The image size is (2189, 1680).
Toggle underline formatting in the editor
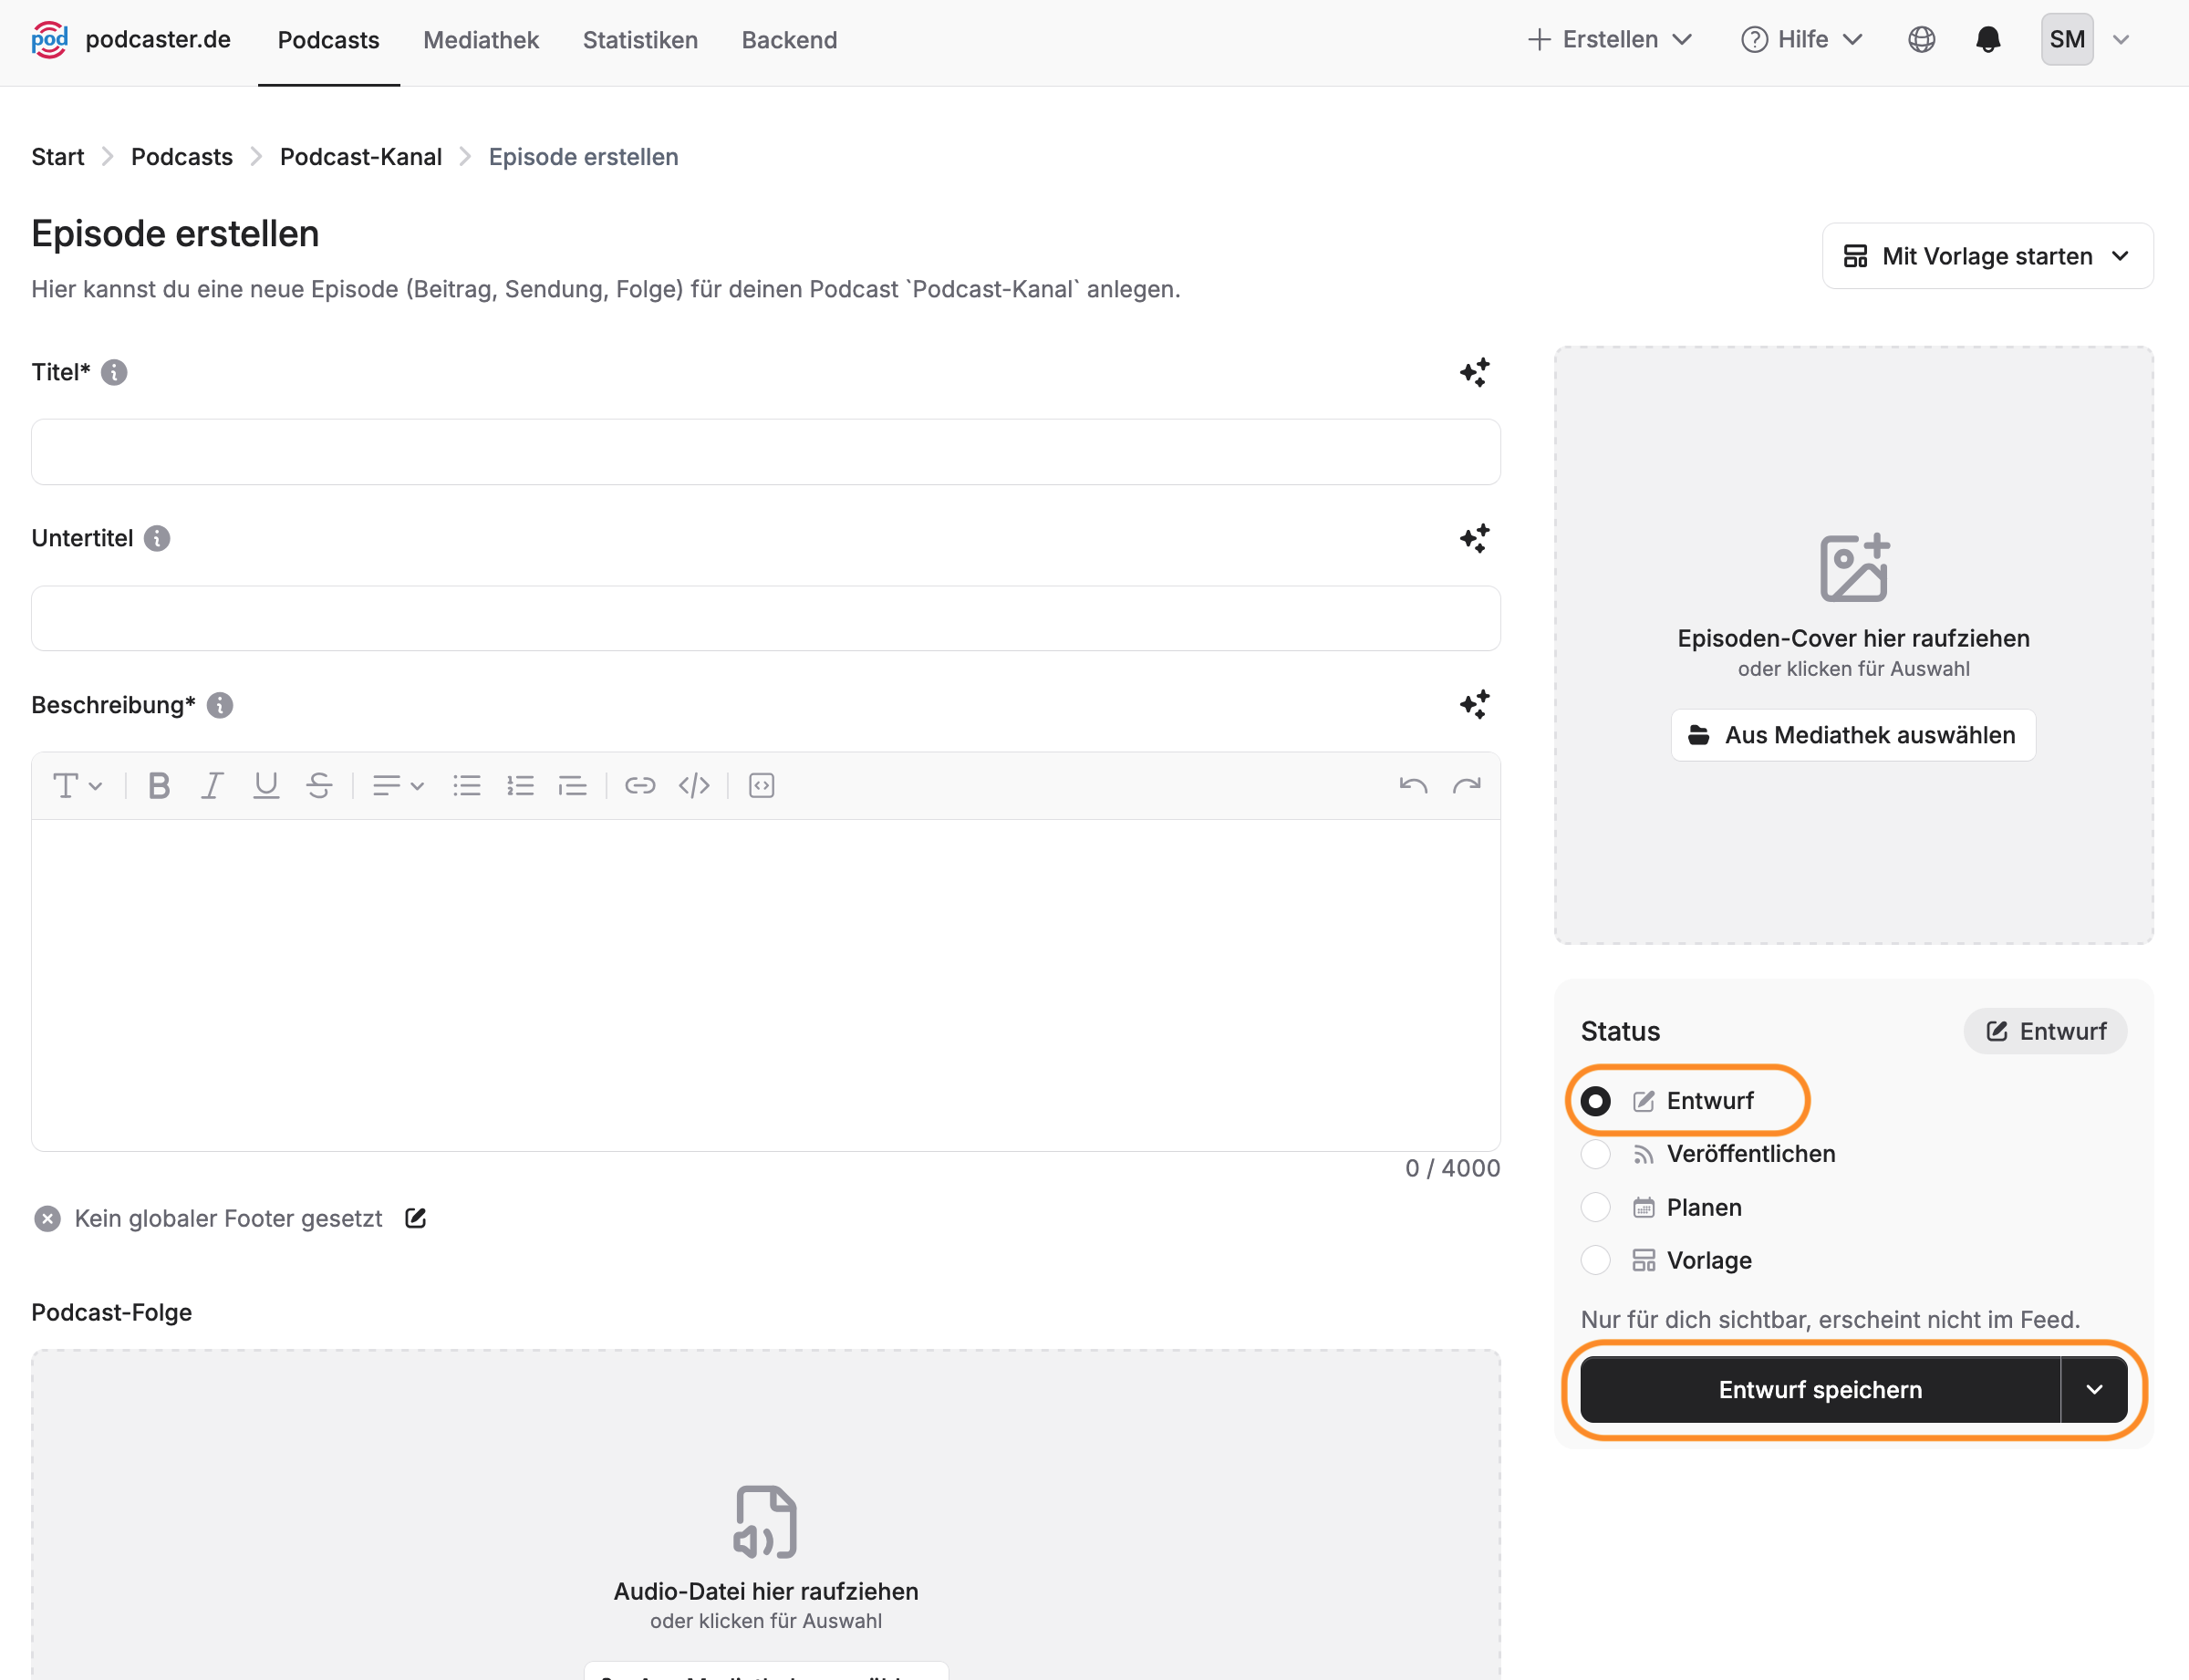[x=265, y=786]
